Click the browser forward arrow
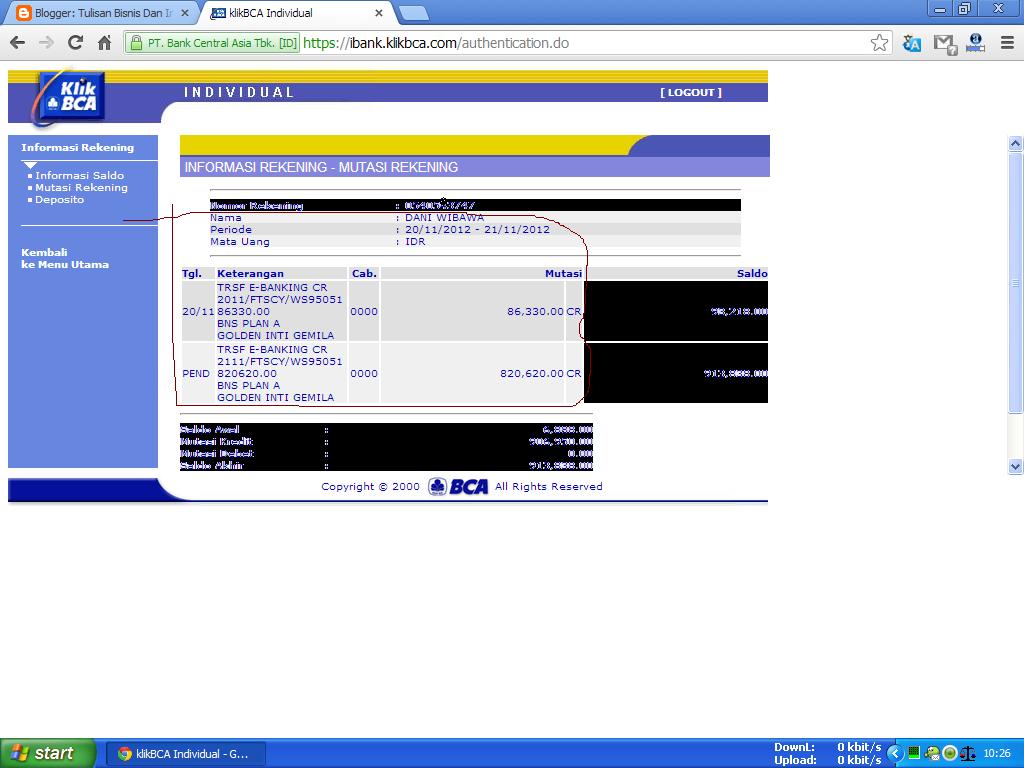Viewport: 1024px width, 768px height. pos(46,43)
